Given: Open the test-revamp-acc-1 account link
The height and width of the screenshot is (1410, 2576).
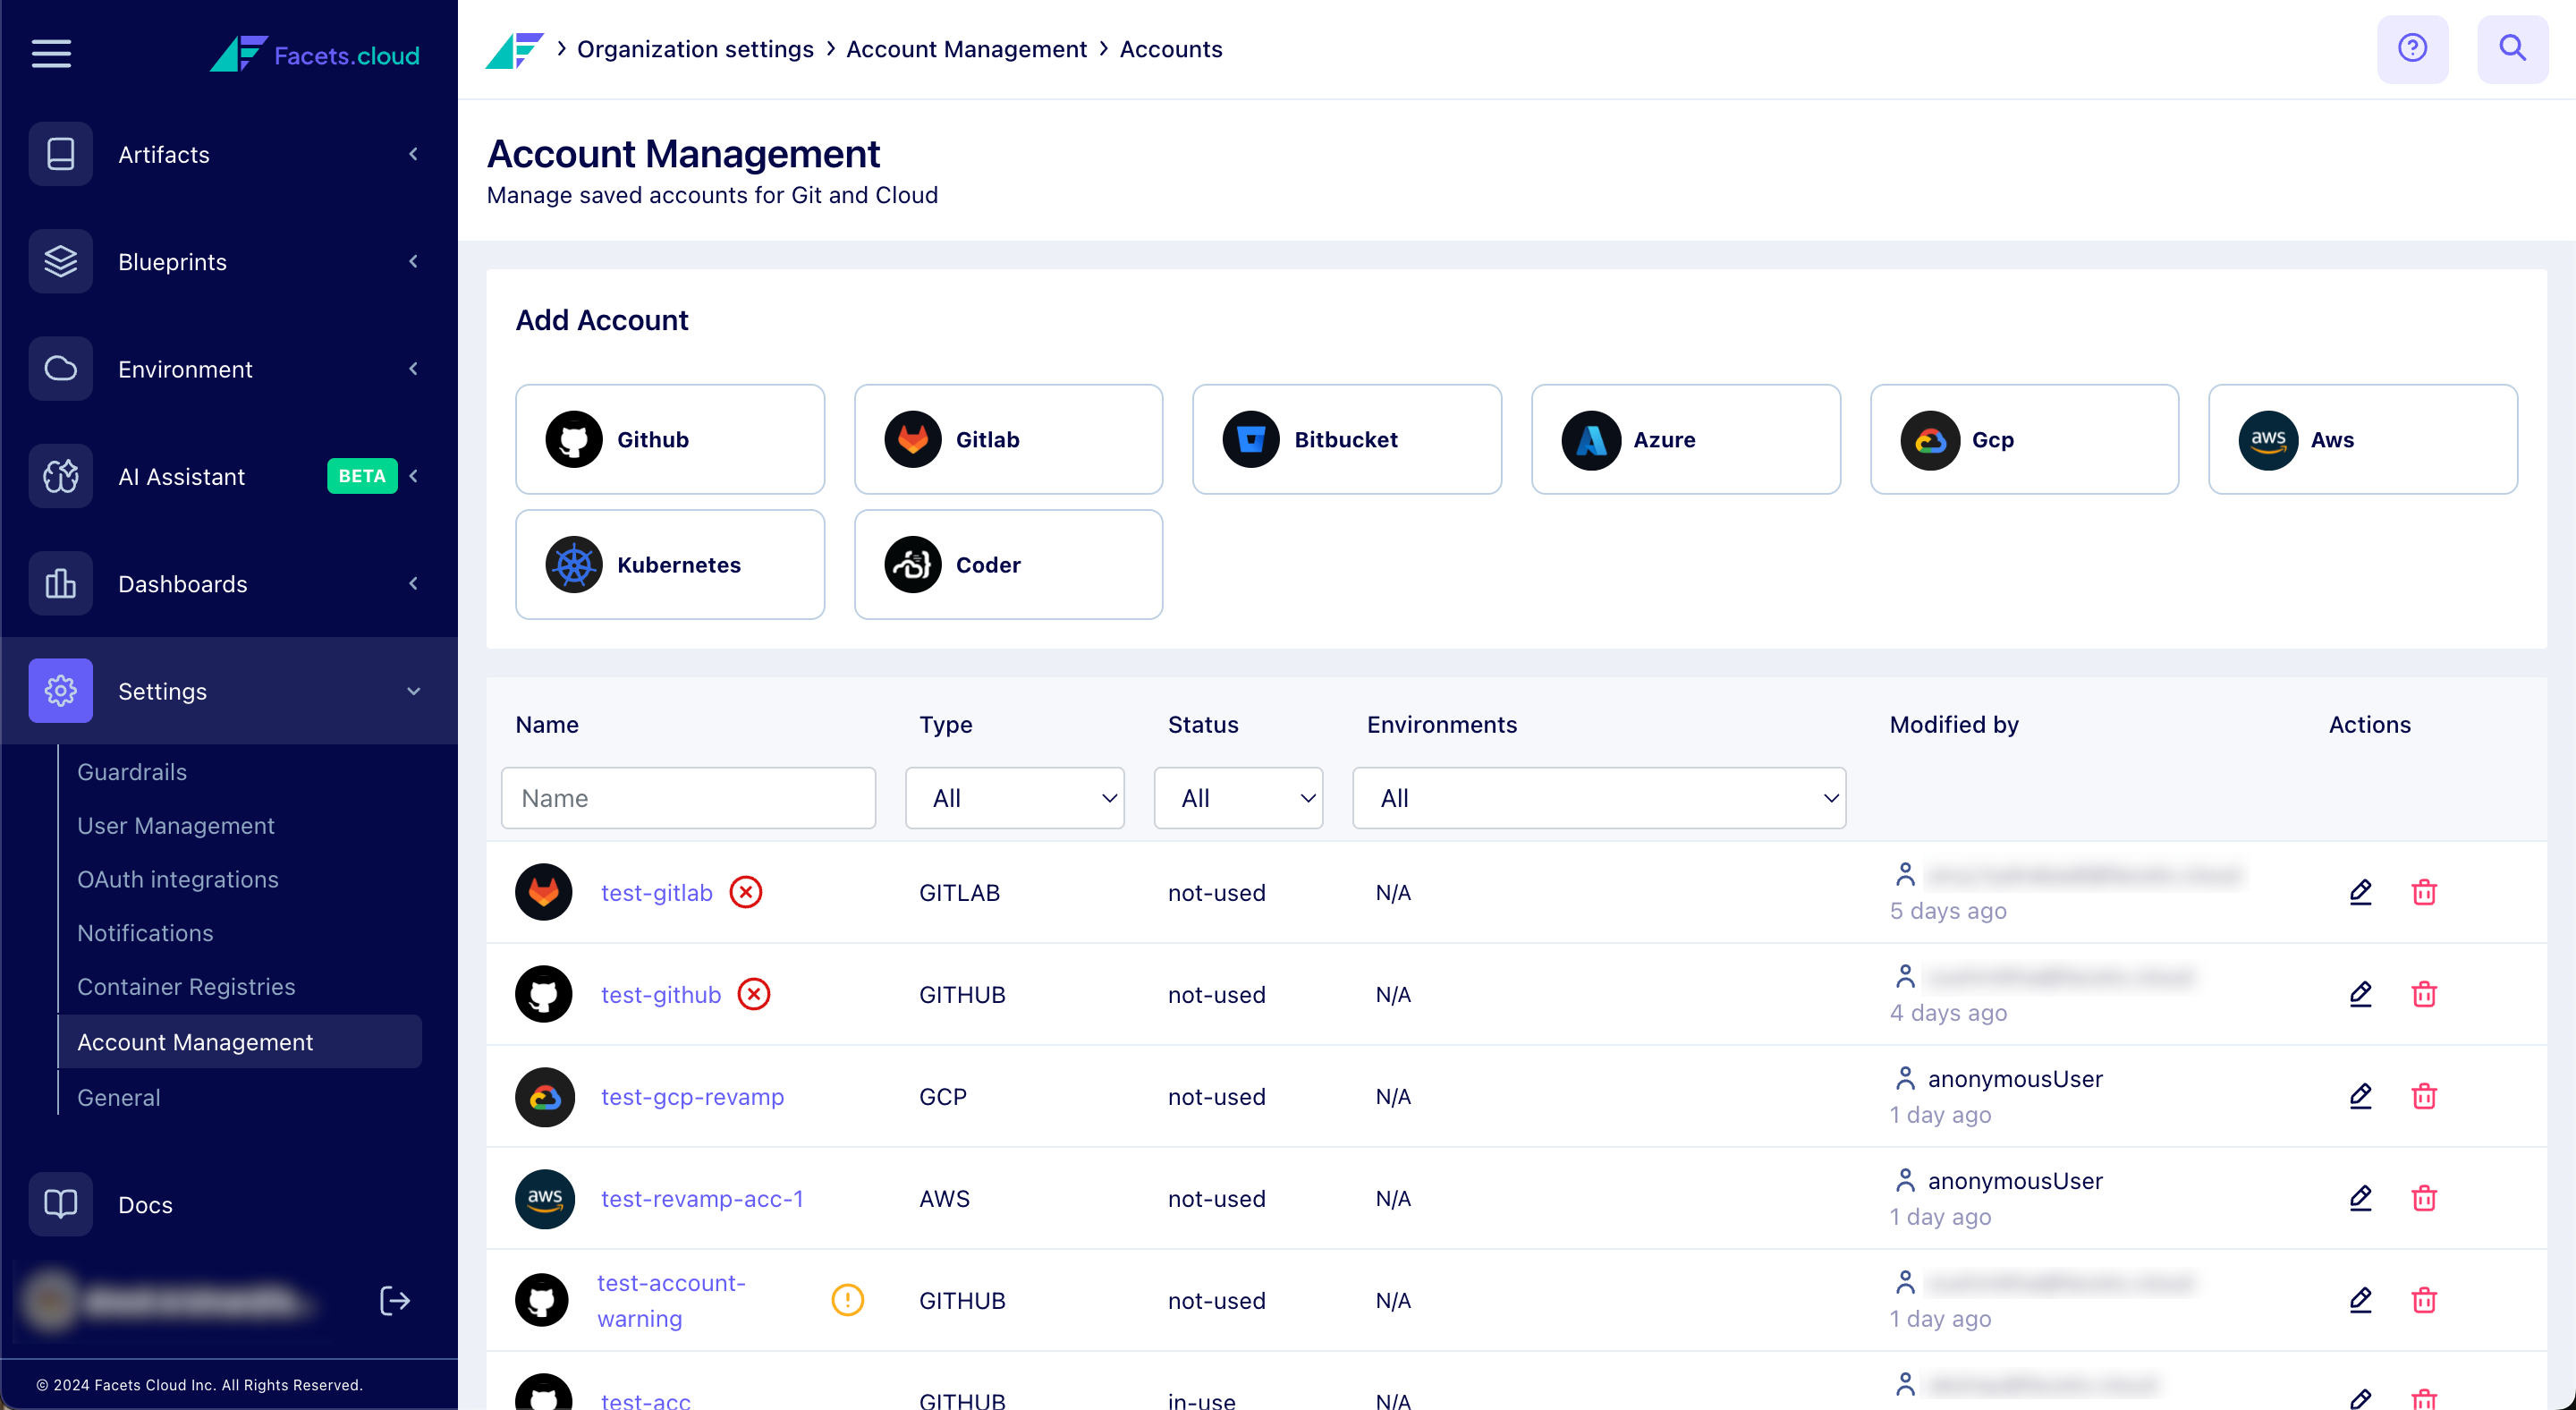Looking at the screenshot, I should (x=702, y=1198).
